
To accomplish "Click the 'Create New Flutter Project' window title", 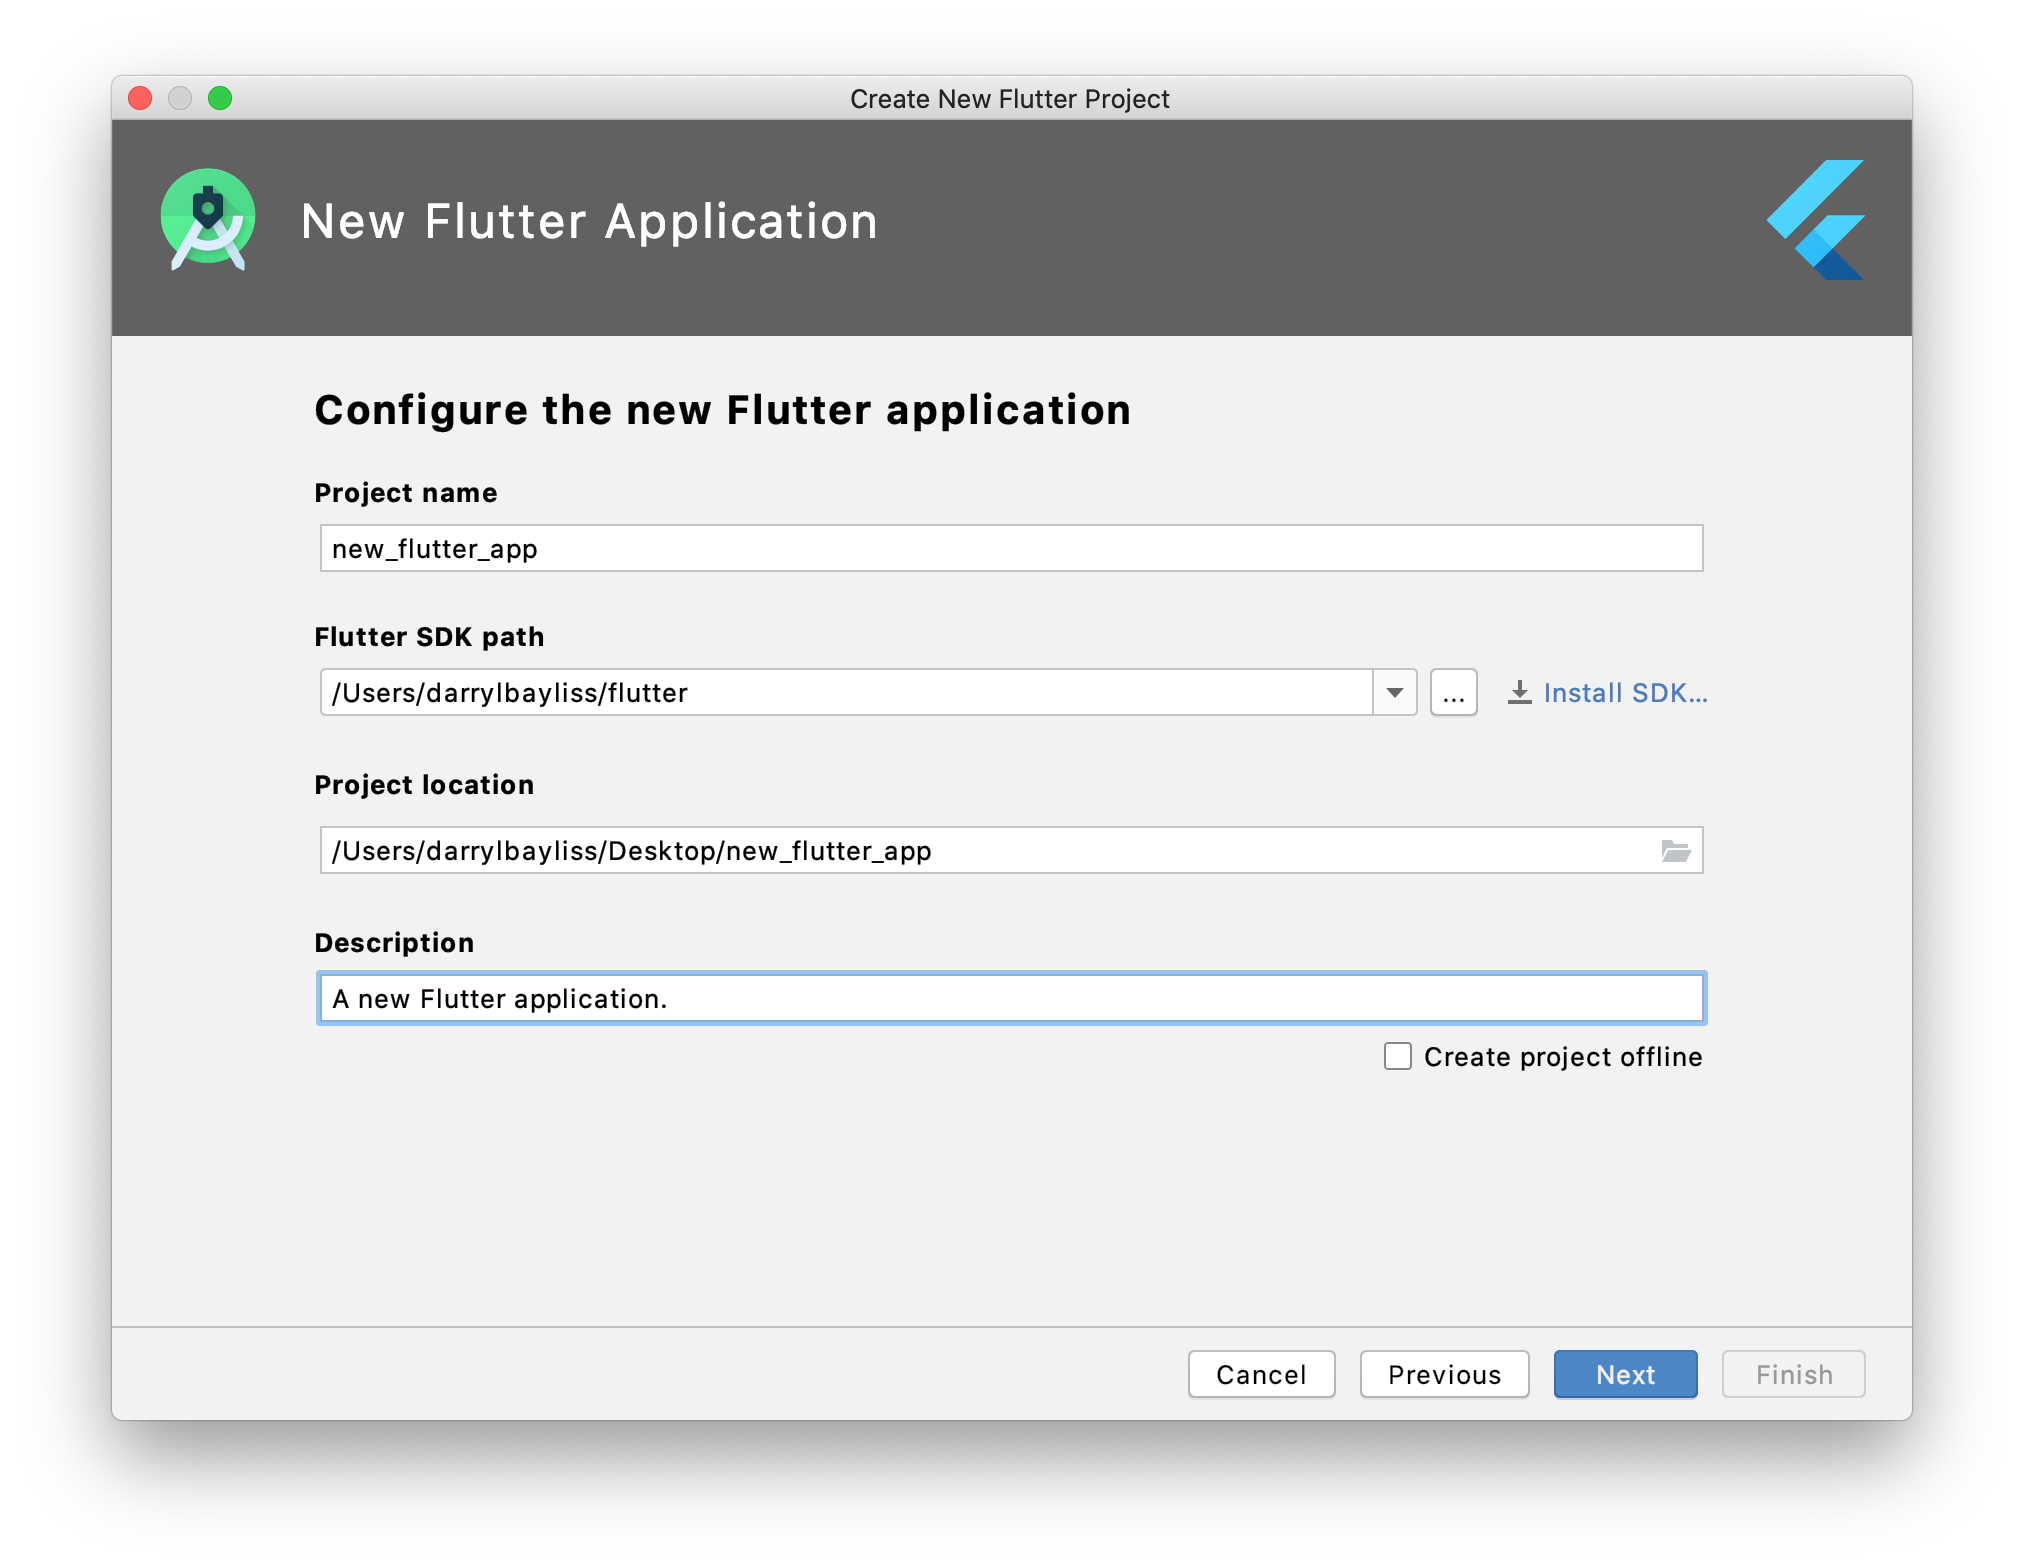I will [1010, 99].
